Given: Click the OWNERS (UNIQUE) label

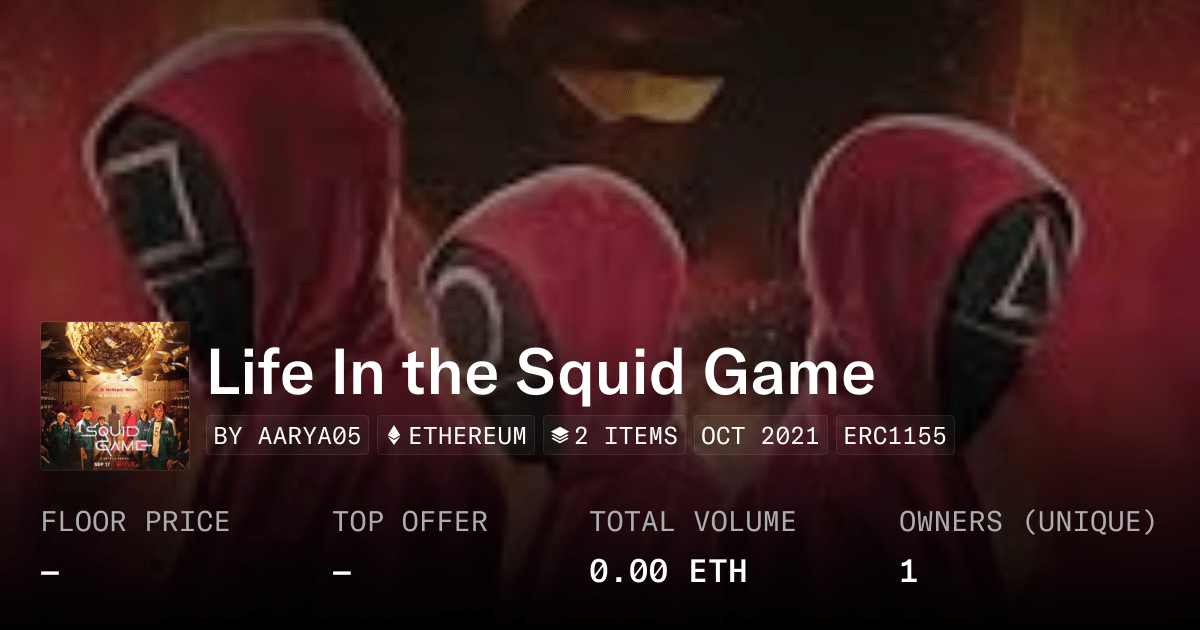Looking at the screenshot, I should [x=1028, y=522].
